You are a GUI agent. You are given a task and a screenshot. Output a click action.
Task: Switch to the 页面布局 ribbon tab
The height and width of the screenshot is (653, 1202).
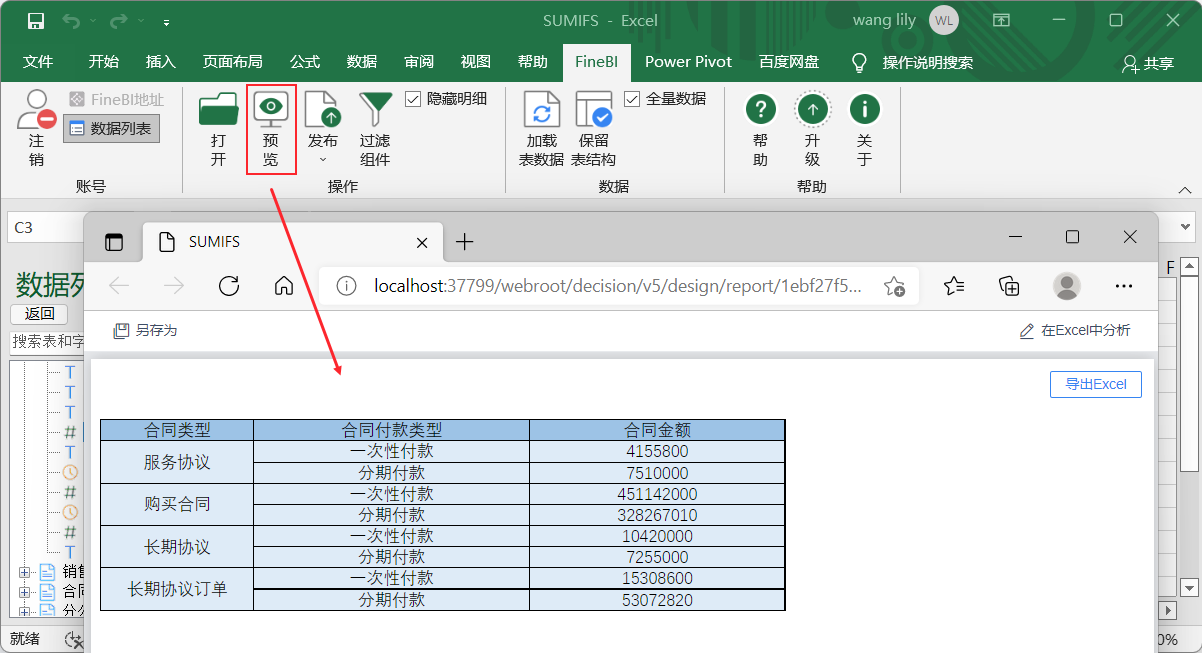coord(233,62)
